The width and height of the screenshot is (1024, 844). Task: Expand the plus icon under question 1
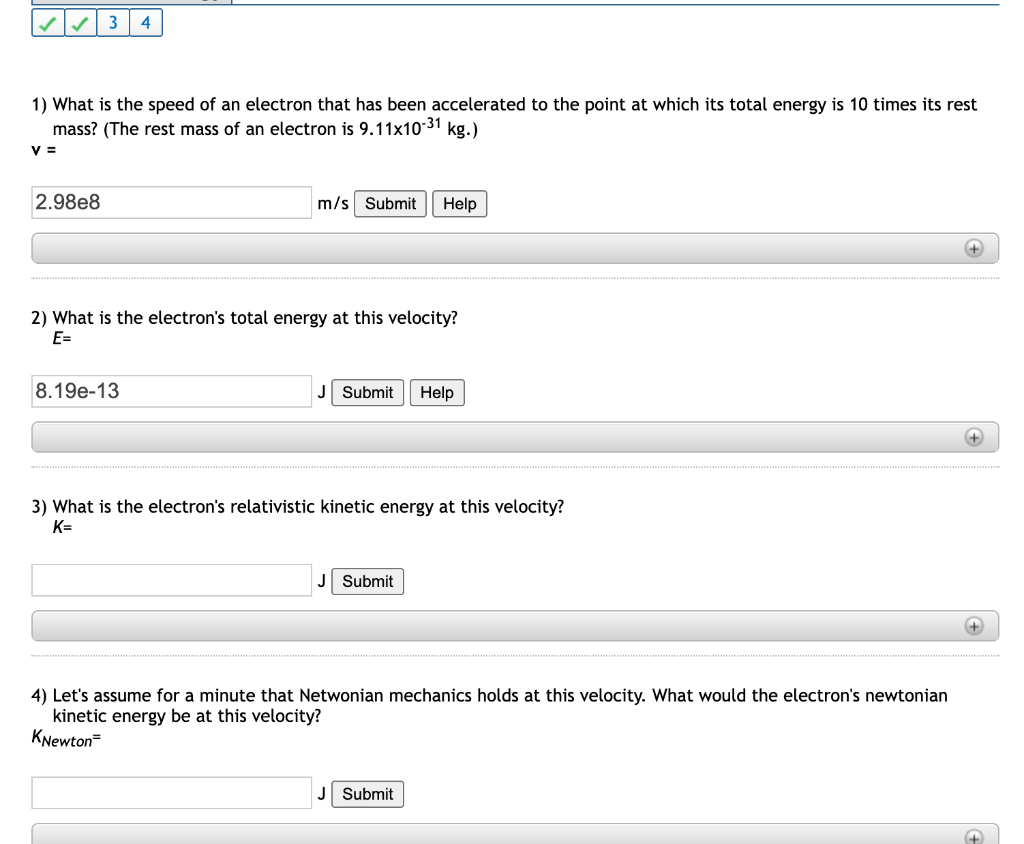pos(974,248)
